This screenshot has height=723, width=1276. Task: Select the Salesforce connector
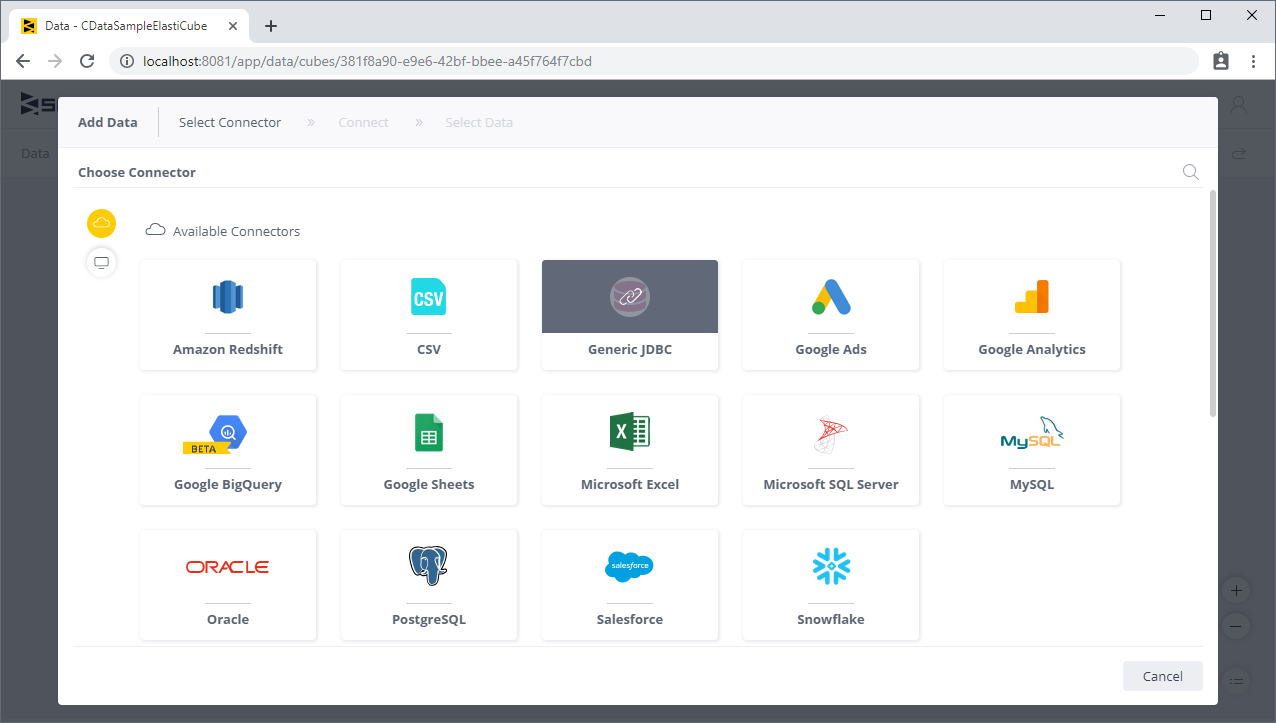point(630,584)
